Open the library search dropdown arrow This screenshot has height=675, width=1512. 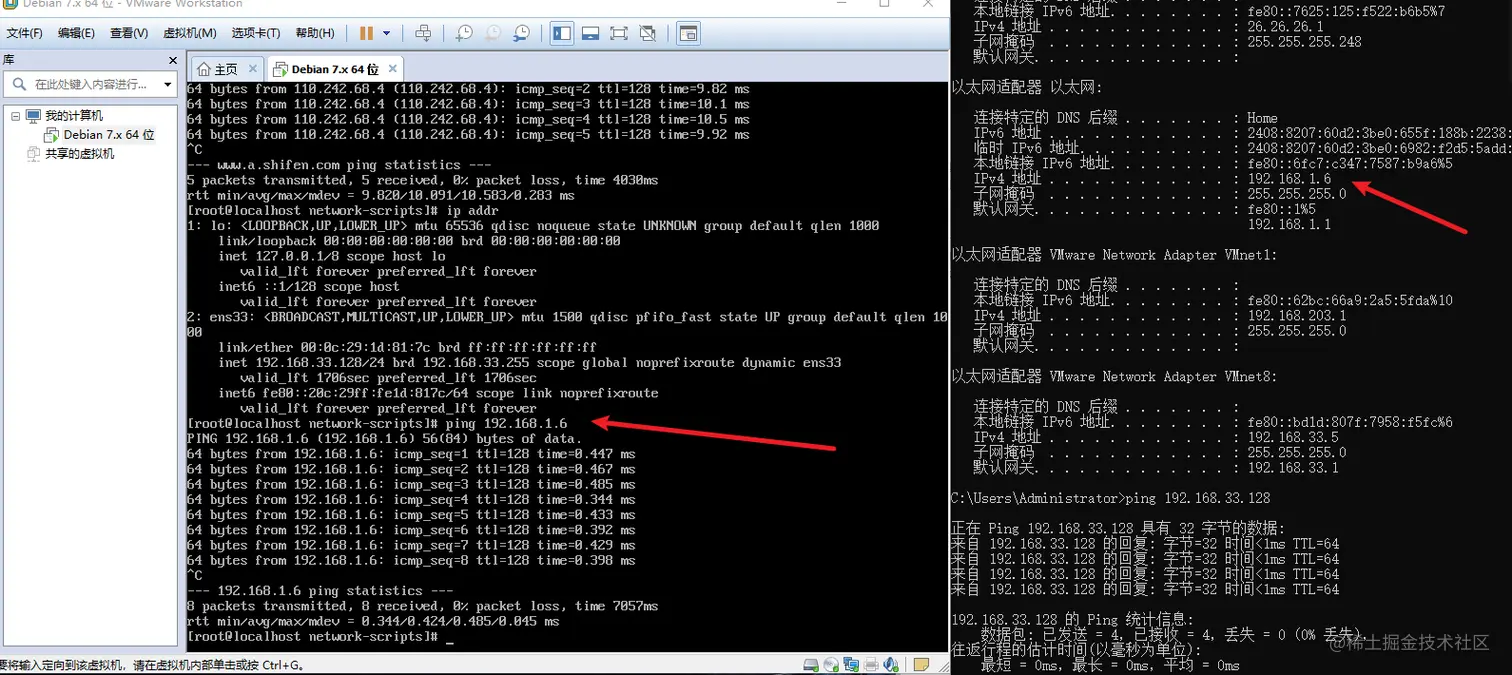pyautogui.click(x=167, y=85)
